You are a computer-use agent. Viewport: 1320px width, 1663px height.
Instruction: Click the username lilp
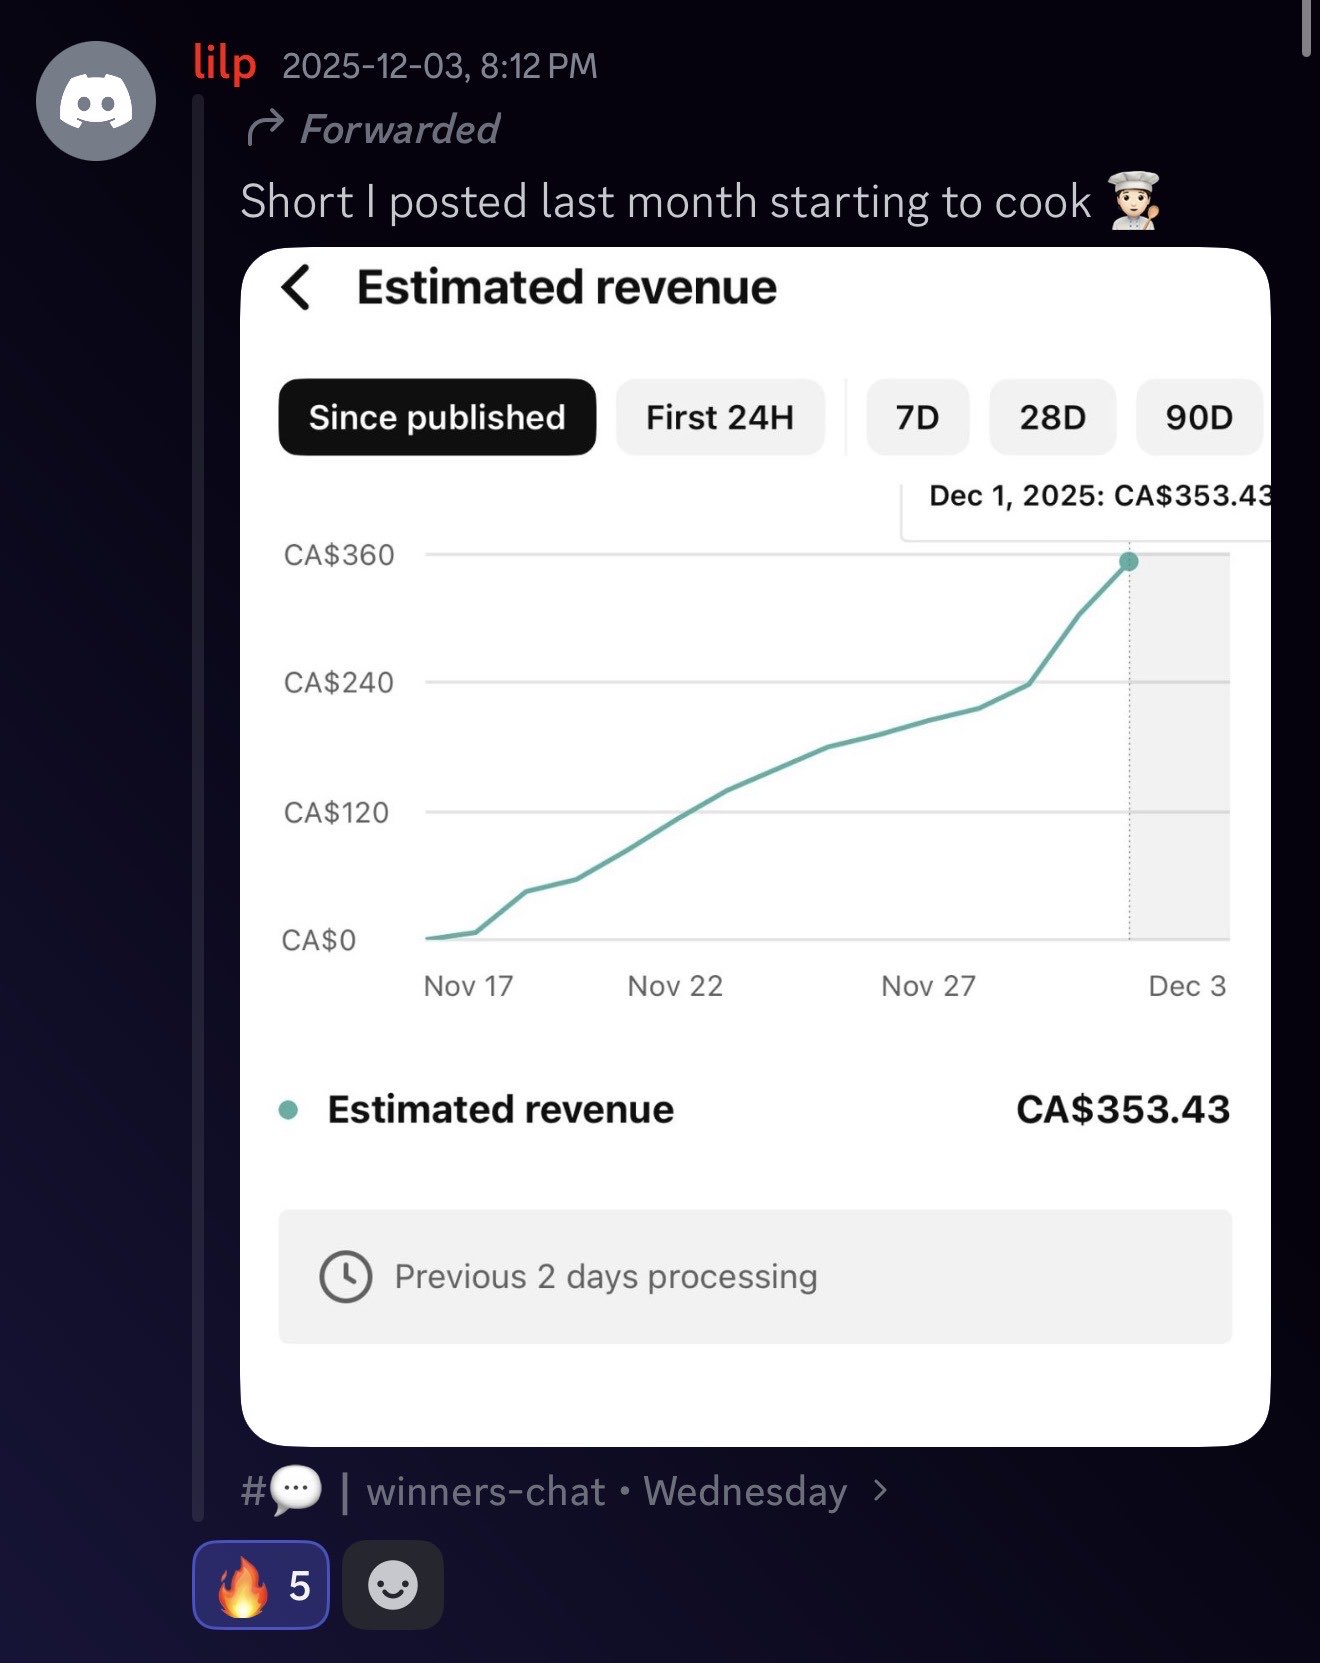225,64
